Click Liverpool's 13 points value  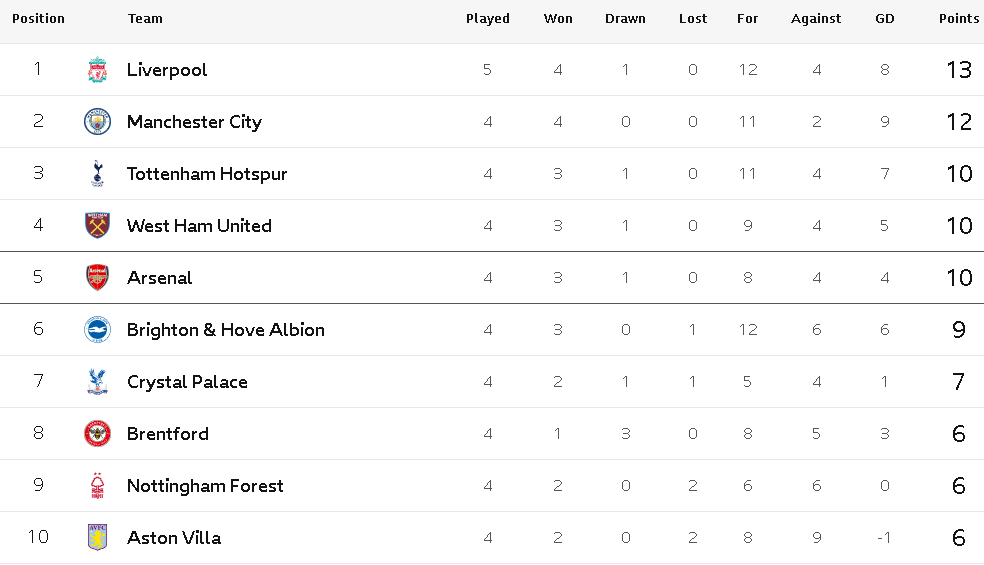tap(959, 70)
